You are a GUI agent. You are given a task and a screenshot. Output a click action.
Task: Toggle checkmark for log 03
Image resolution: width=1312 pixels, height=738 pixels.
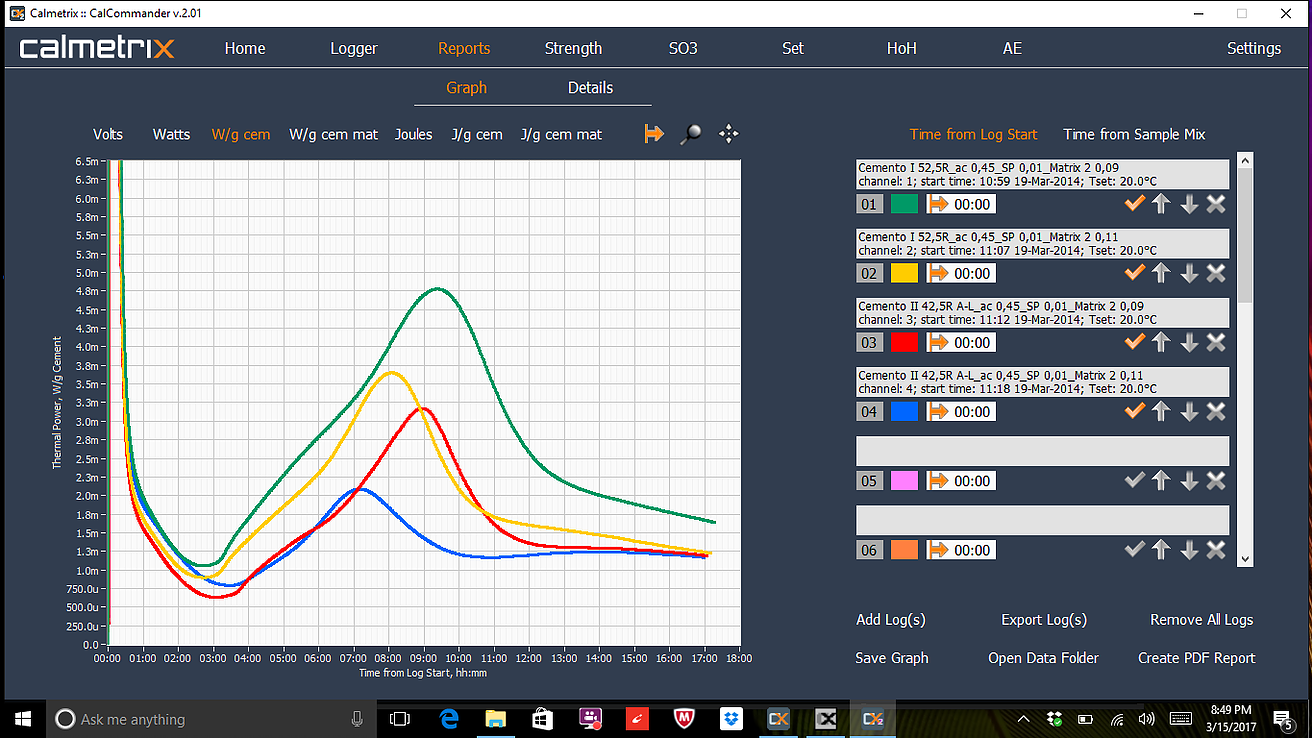click(x=1134, y=342)
